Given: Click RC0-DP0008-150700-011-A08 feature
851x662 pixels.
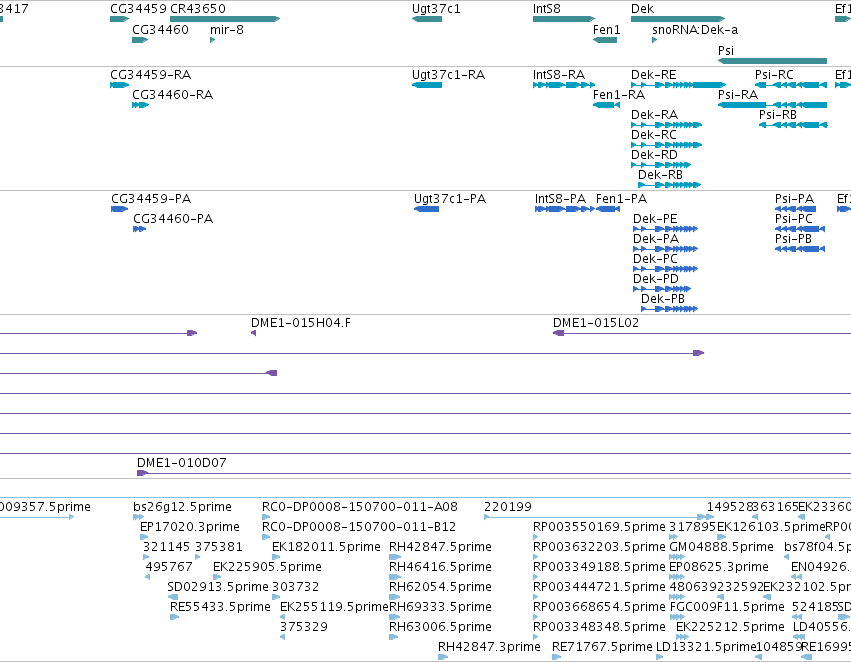Looking at the screenshot, I should [x=266, y=517].
